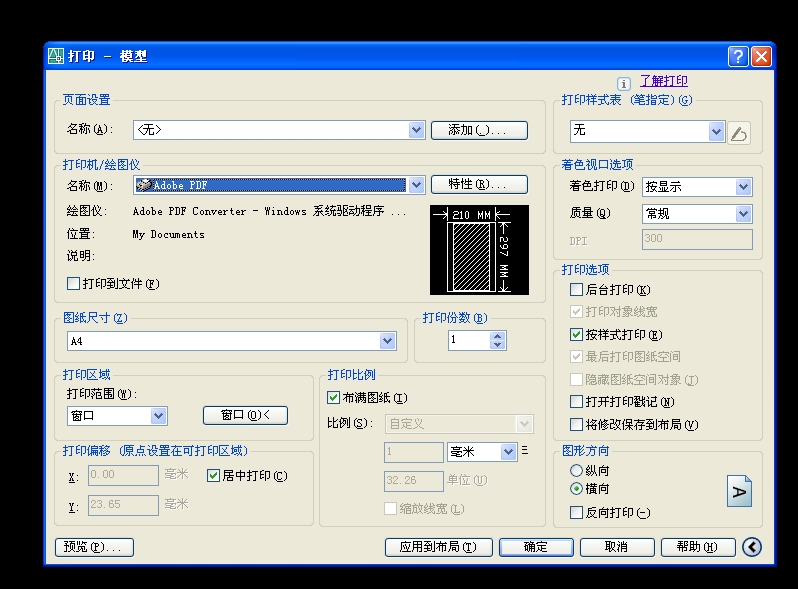Click the copies number input field
This screenshot has height=589, width=798.
tap(469, 341)
